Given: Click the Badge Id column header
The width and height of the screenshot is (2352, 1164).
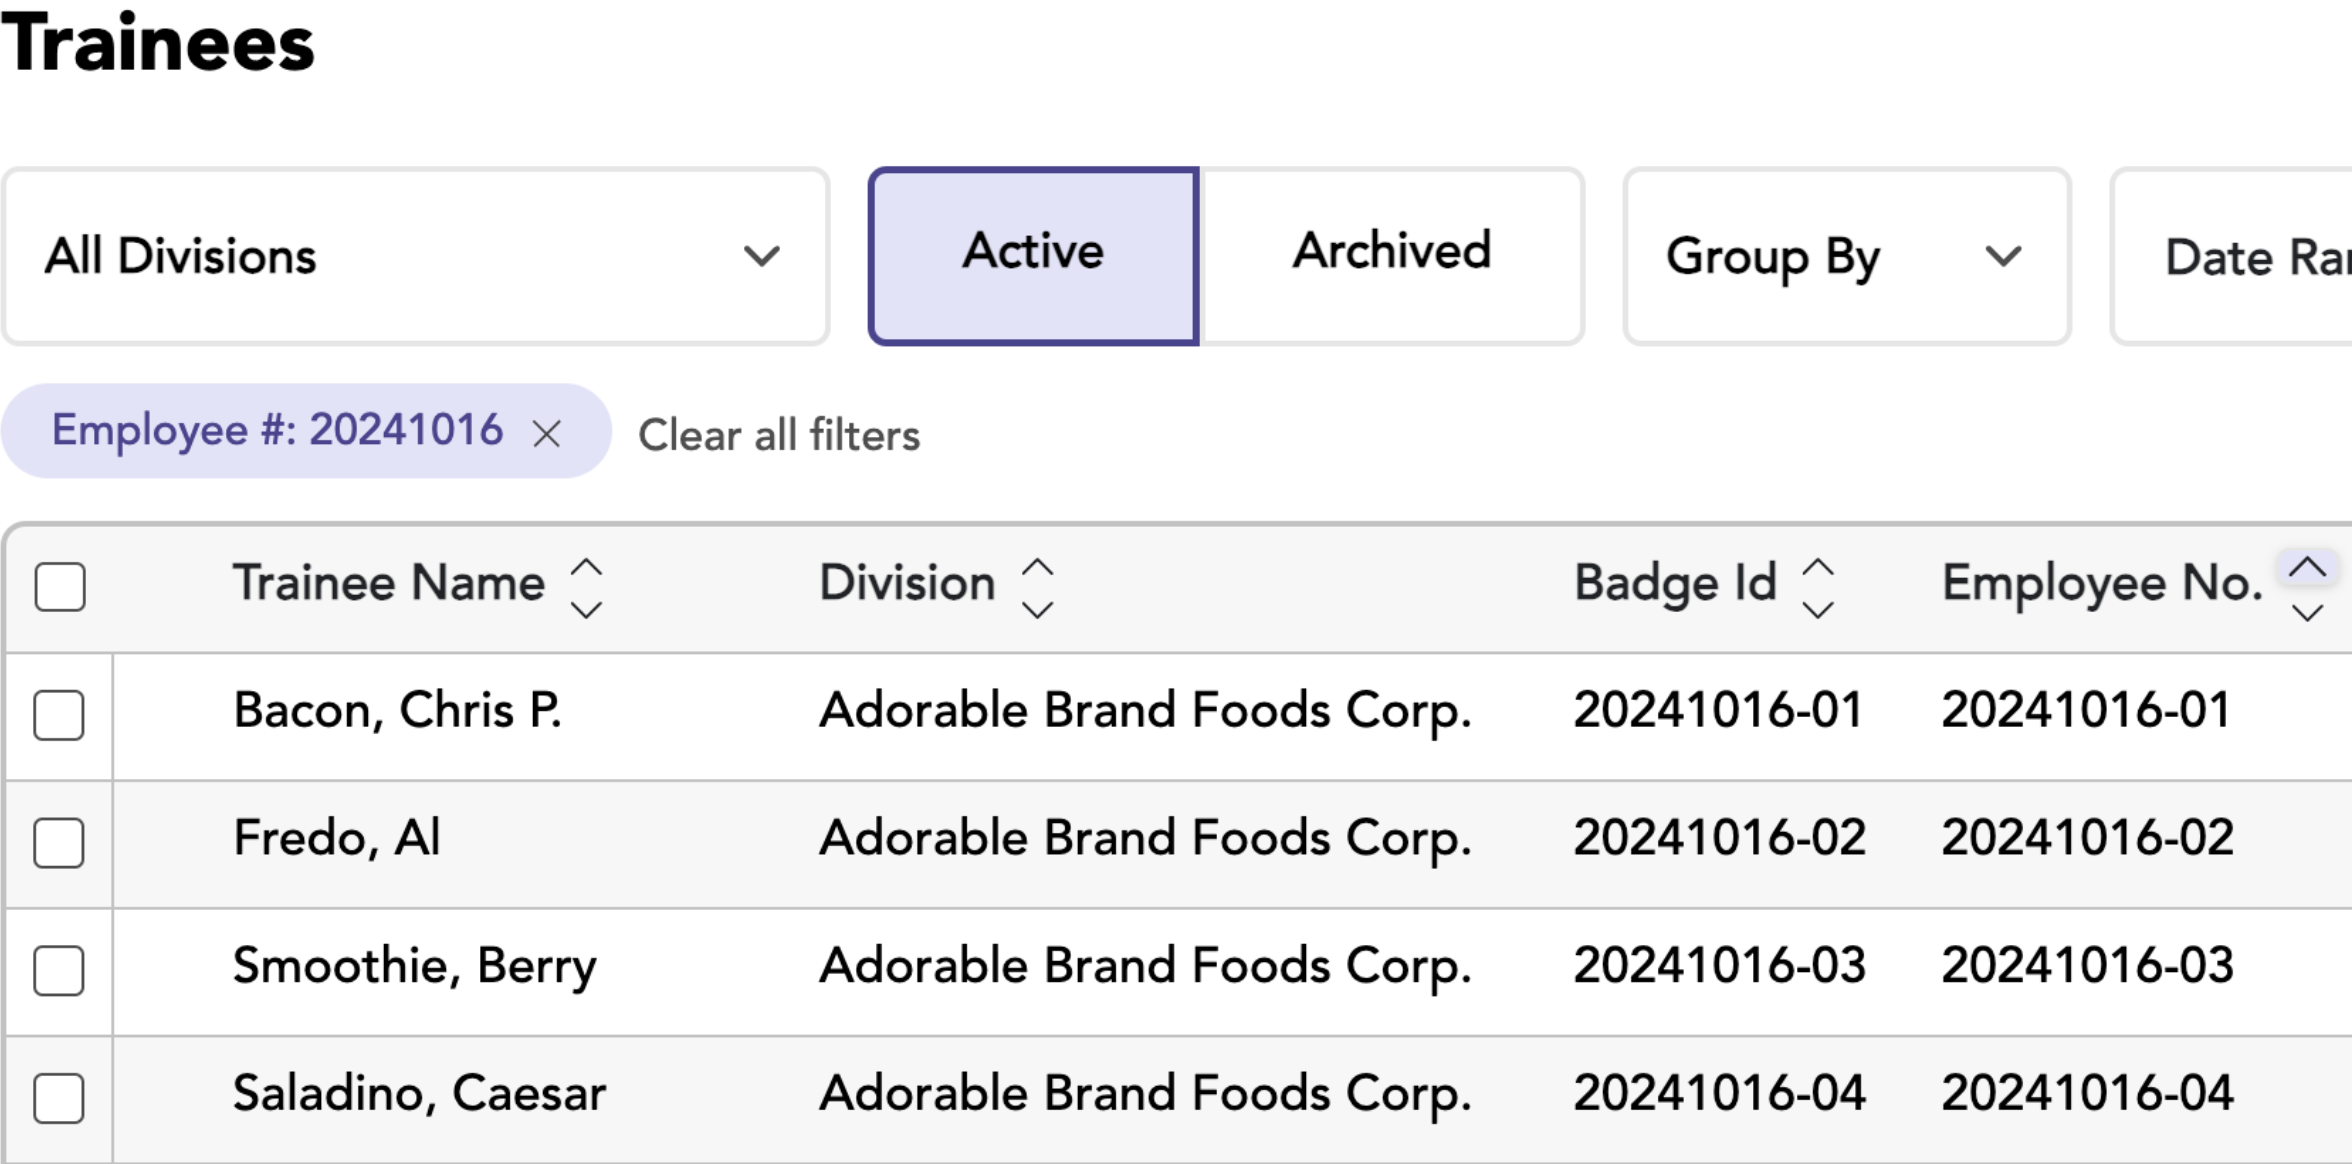Looking at the screenshot, I should [x=1675, y=583].
